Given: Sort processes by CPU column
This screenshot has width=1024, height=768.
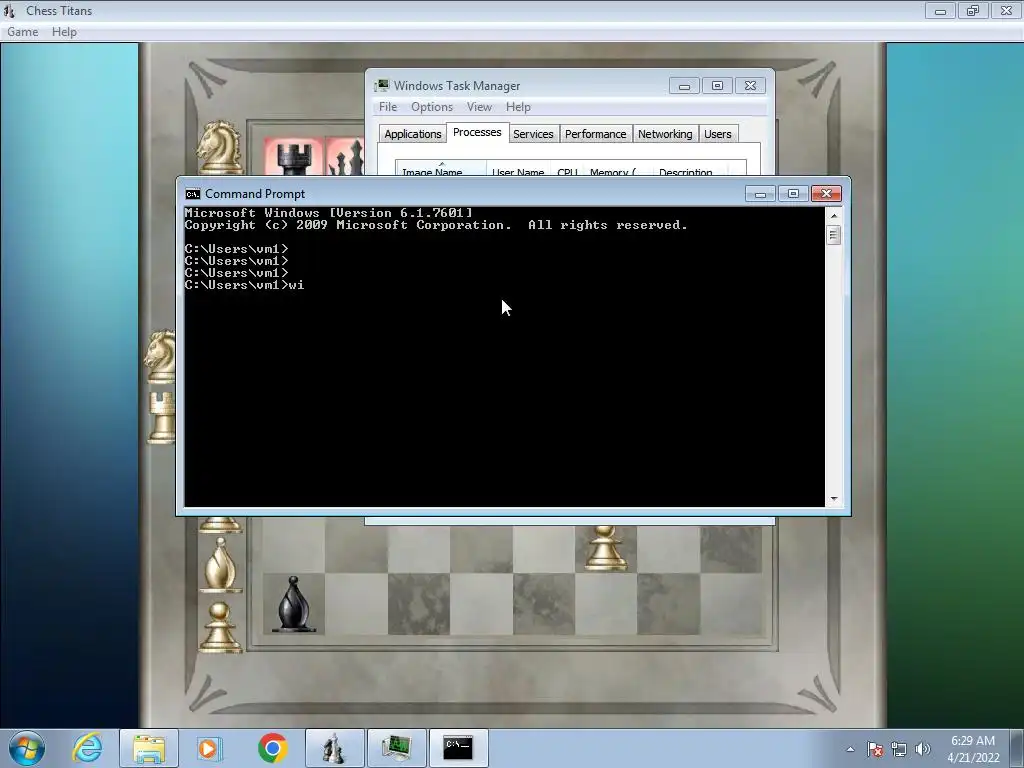Looking at the screenshot, I should [x=567, y=168].
